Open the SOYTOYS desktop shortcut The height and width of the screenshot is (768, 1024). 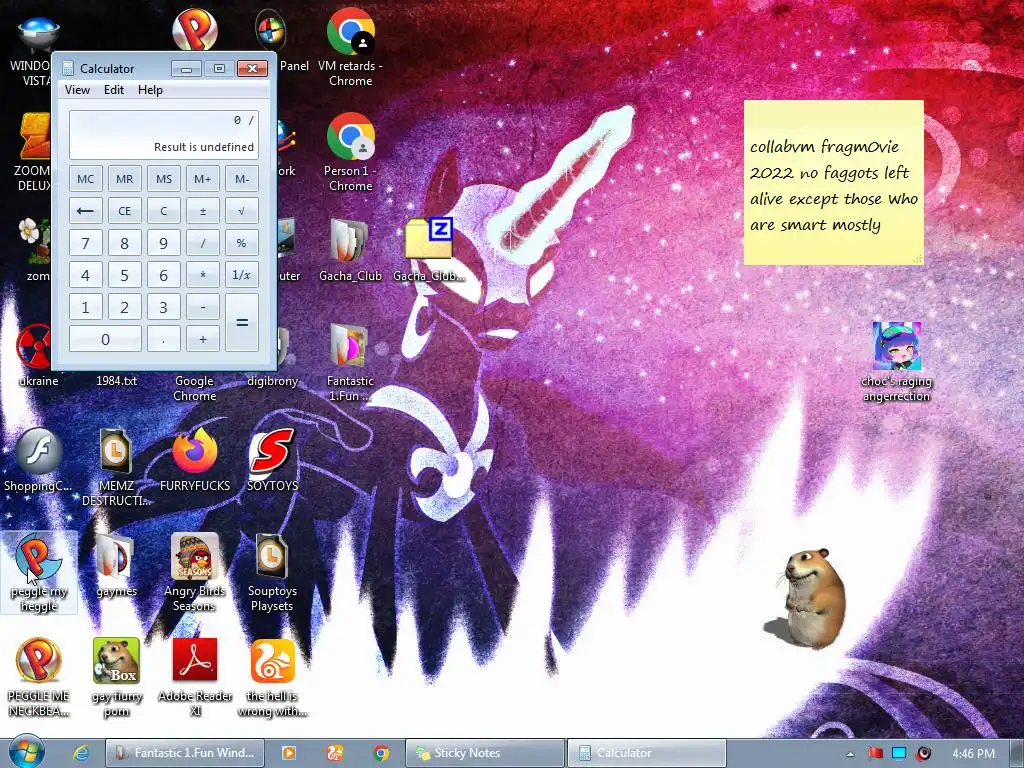click(x=272, y=460)
